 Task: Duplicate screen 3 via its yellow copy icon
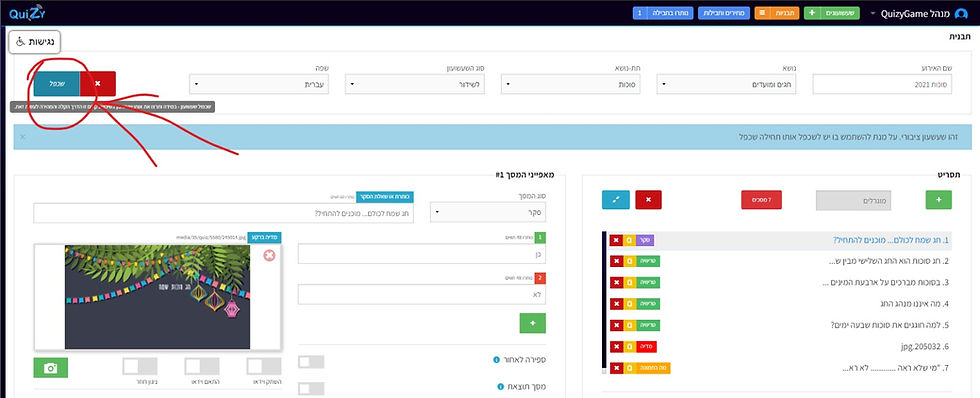[x=629, y=282]
